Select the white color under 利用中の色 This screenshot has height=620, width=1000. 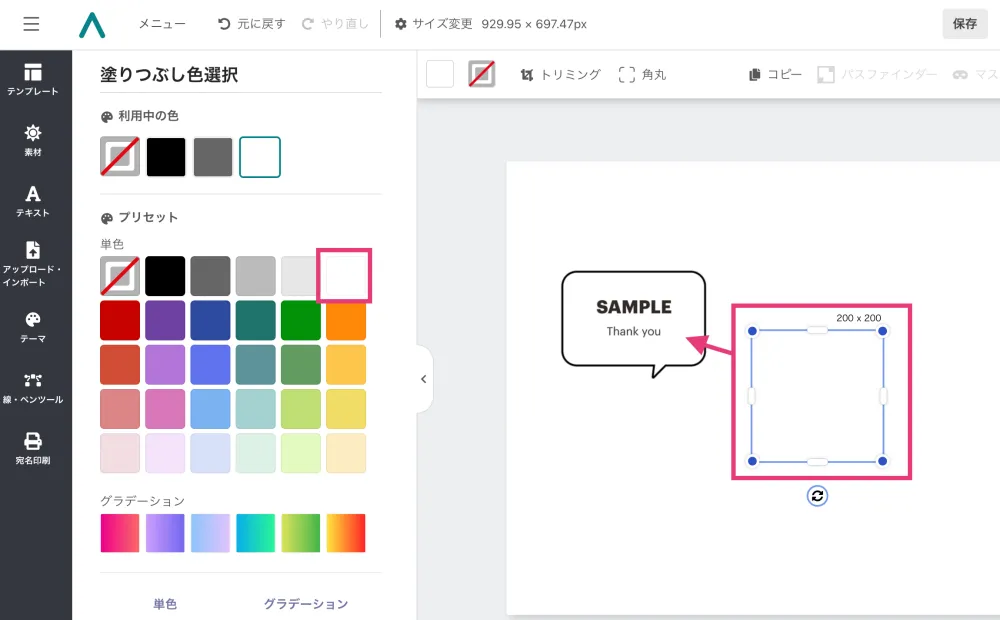[258, 157]
